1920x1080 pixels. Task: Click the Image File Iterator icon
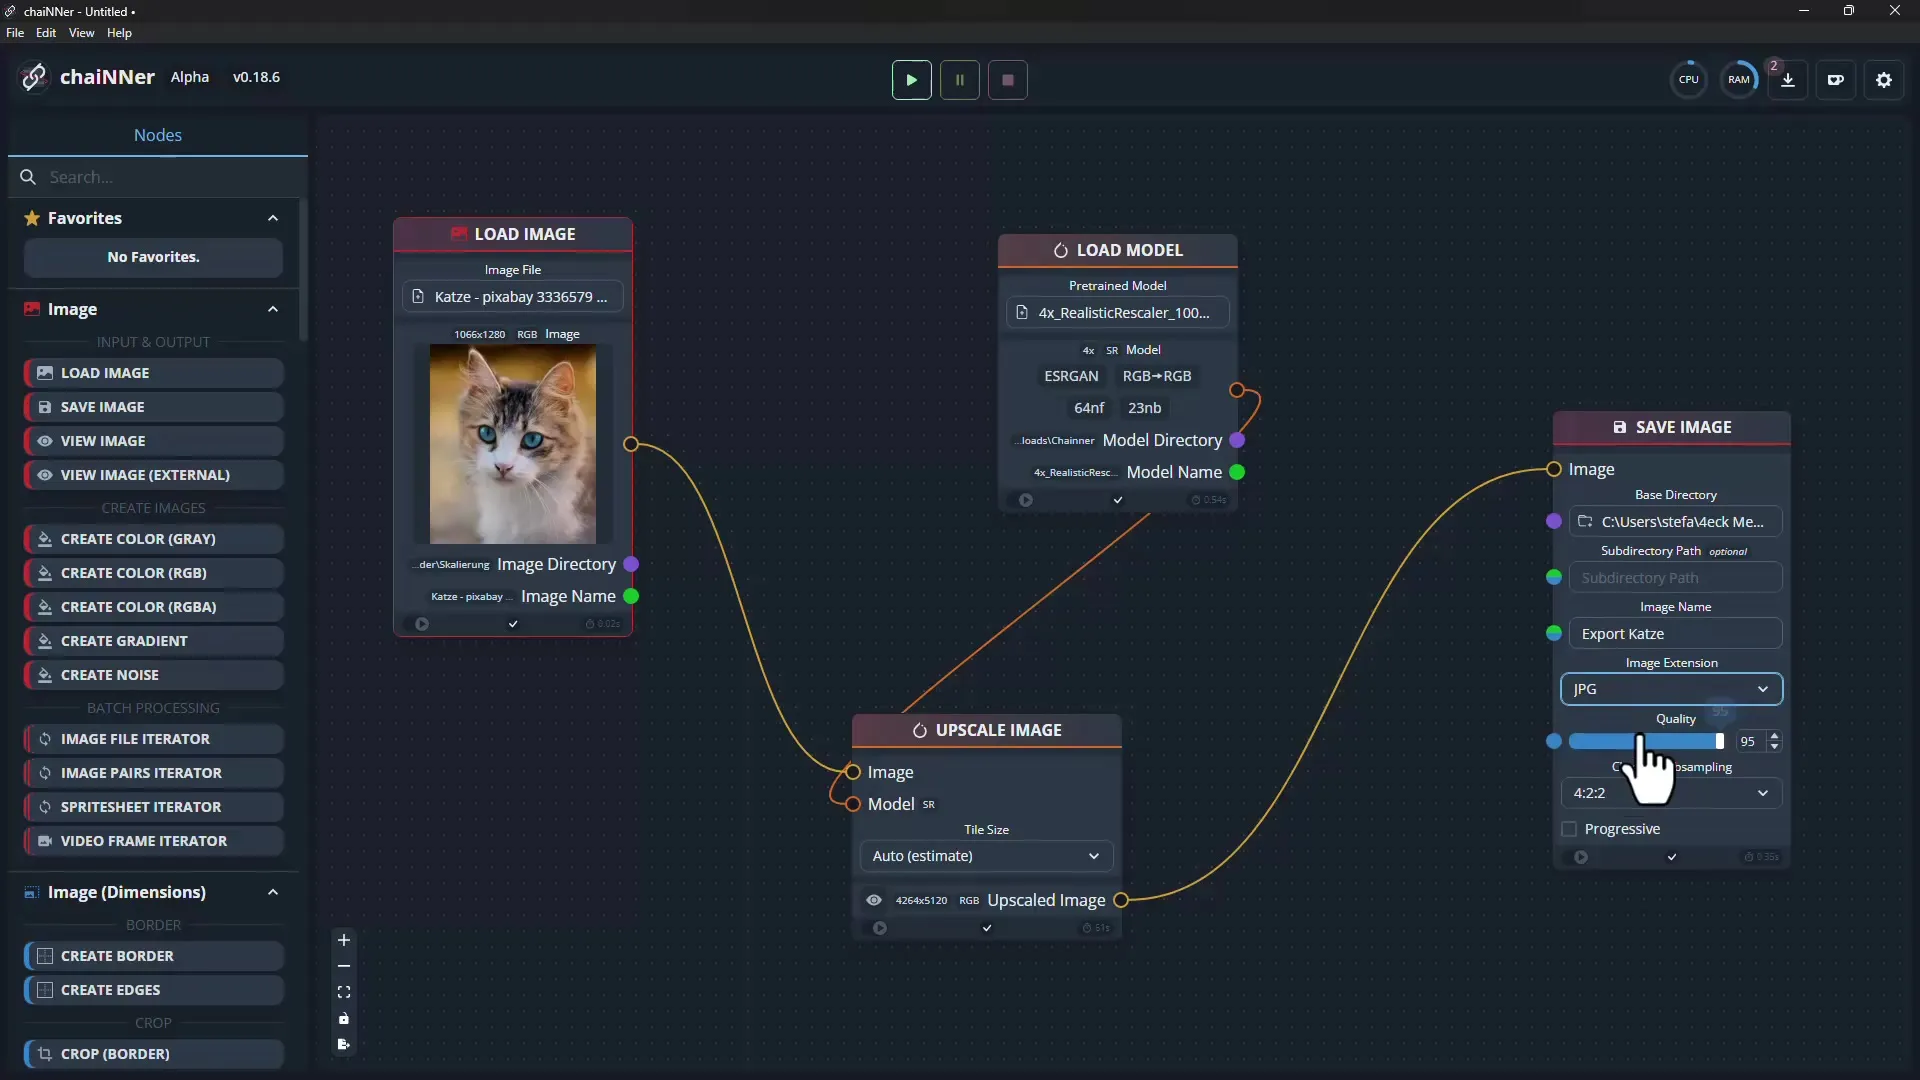click(x=45, y=737)
